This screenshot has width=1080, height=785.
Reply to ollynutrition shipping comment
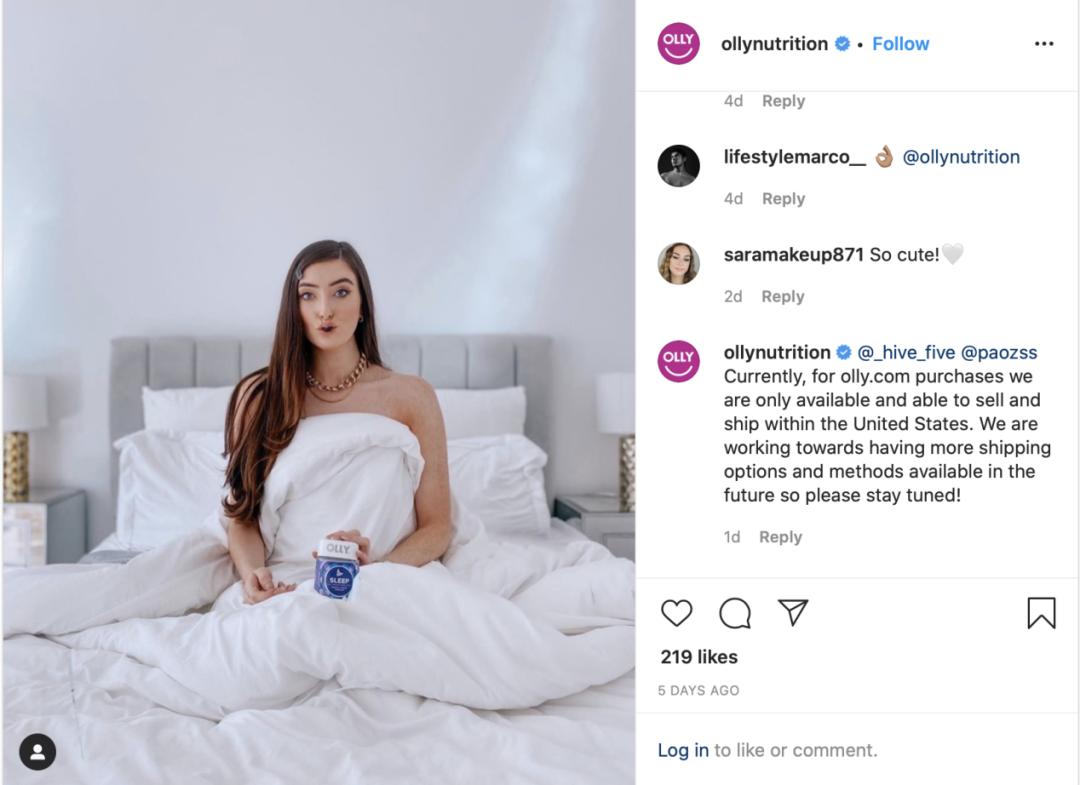(780, 536)
